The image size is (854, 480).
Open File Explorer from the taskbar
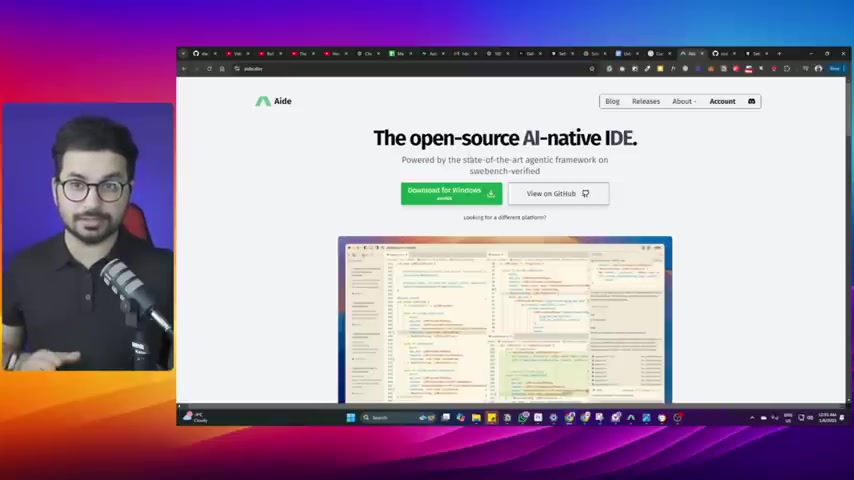pos(476,417)
